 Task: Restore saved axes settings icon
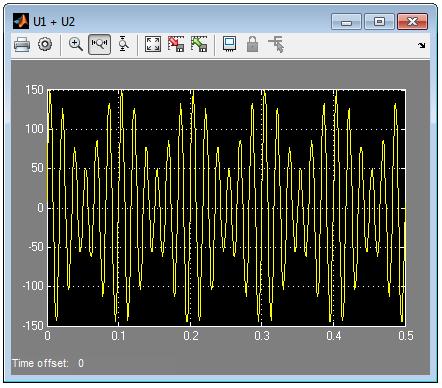click(199, 44)
